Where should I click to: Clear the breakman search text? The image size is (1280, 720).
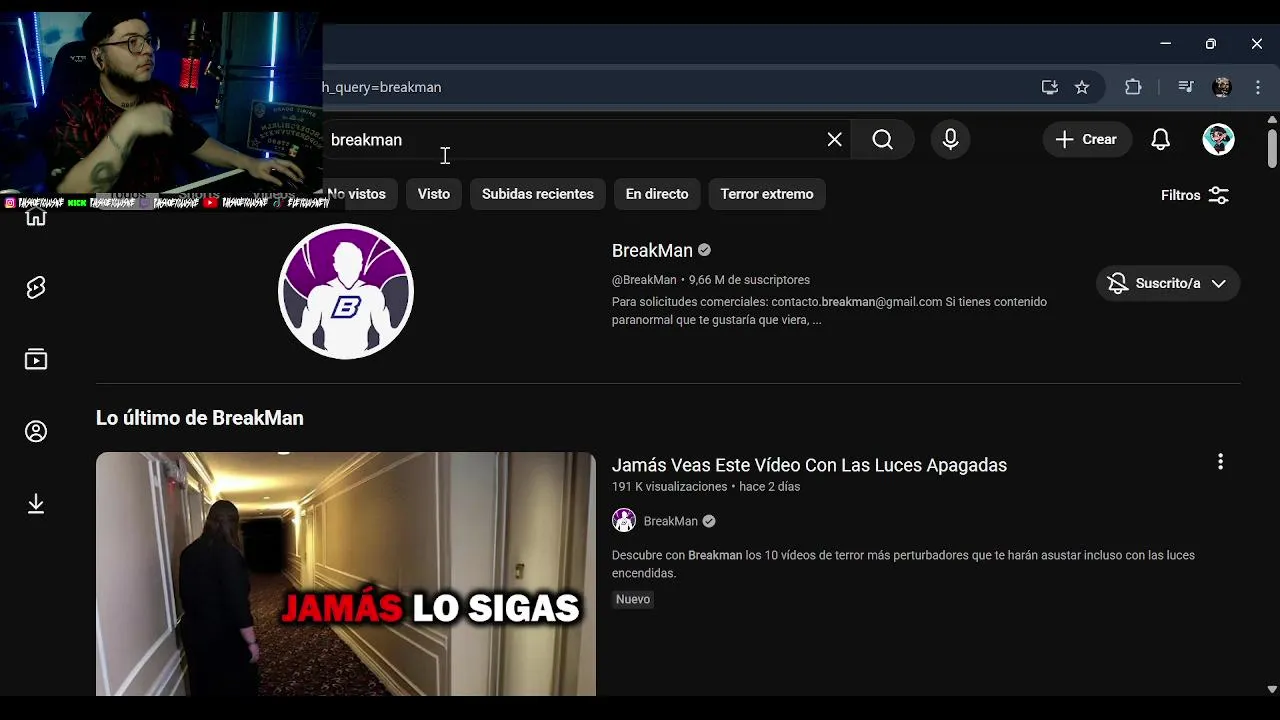[x=835, y=140]
